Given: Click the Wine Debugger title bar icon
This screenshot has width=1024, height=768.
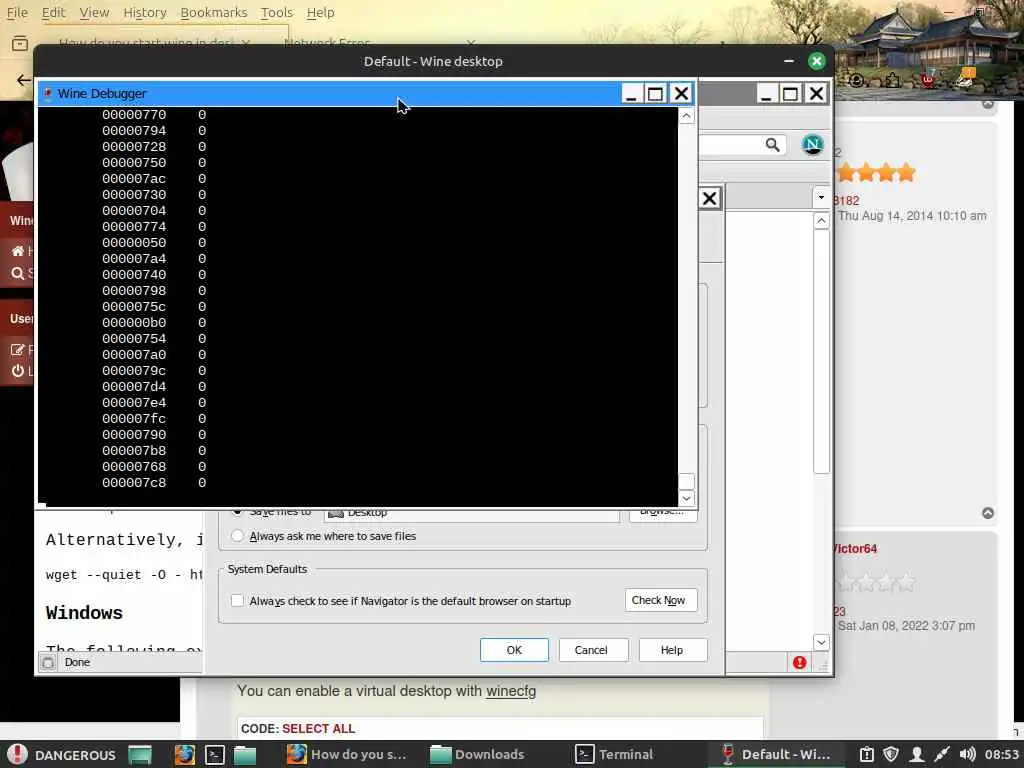Looking at the screenshot, I should (48, 93).
